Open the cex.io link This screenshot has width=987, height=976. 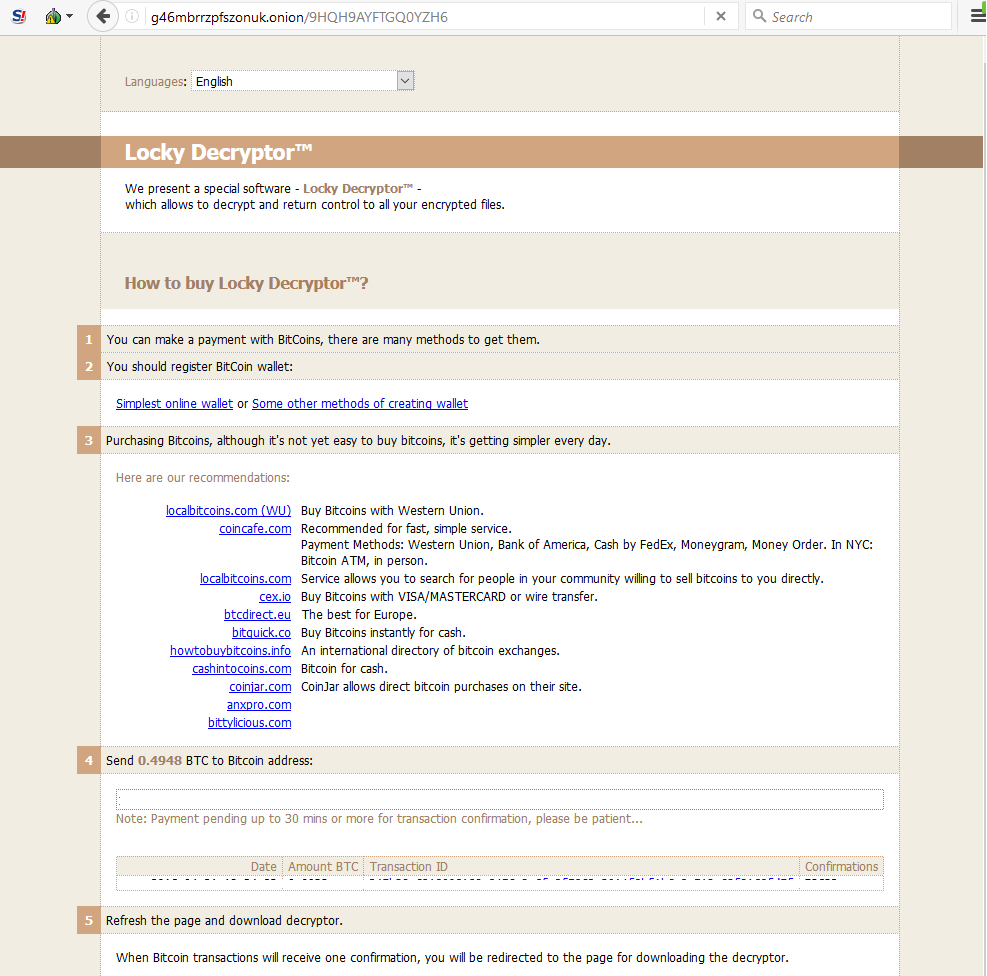pos(275,596)
